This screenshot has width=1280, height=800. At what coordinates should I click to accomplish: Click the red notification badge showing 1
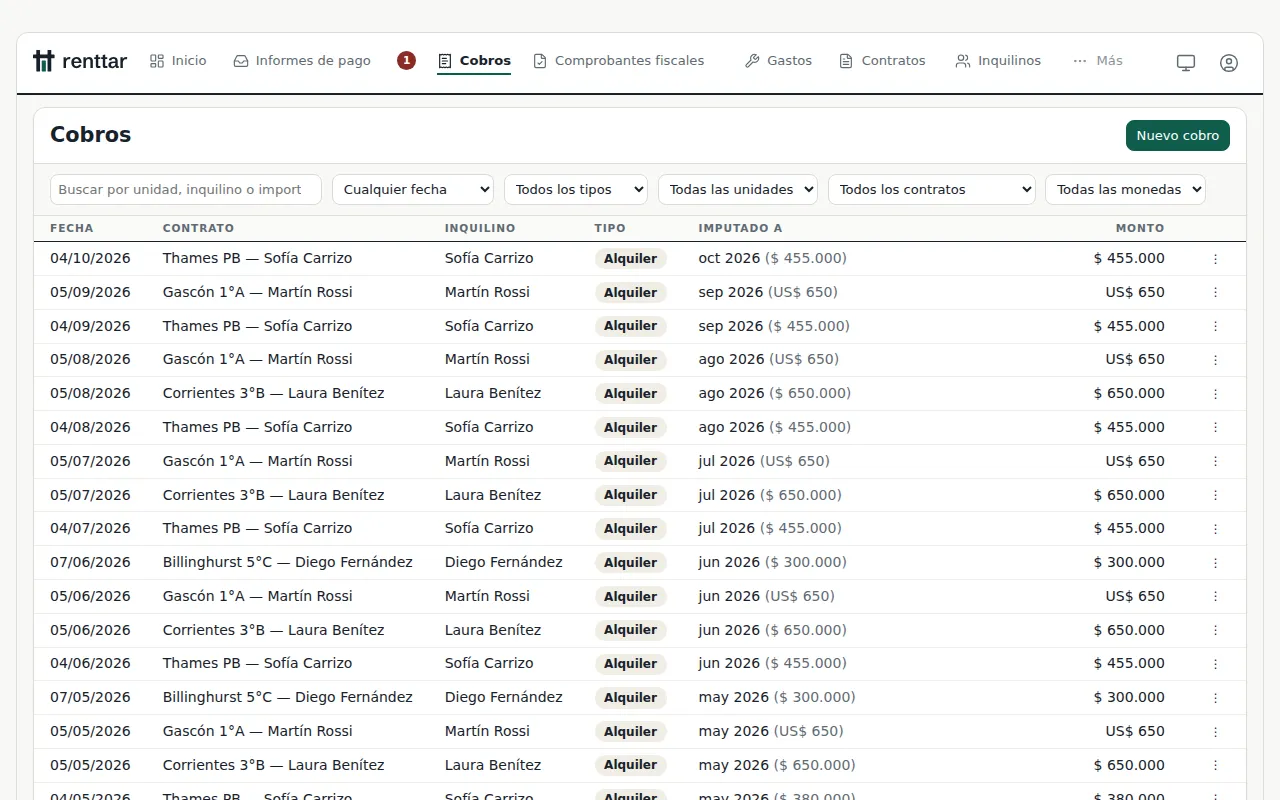(406, 61)
